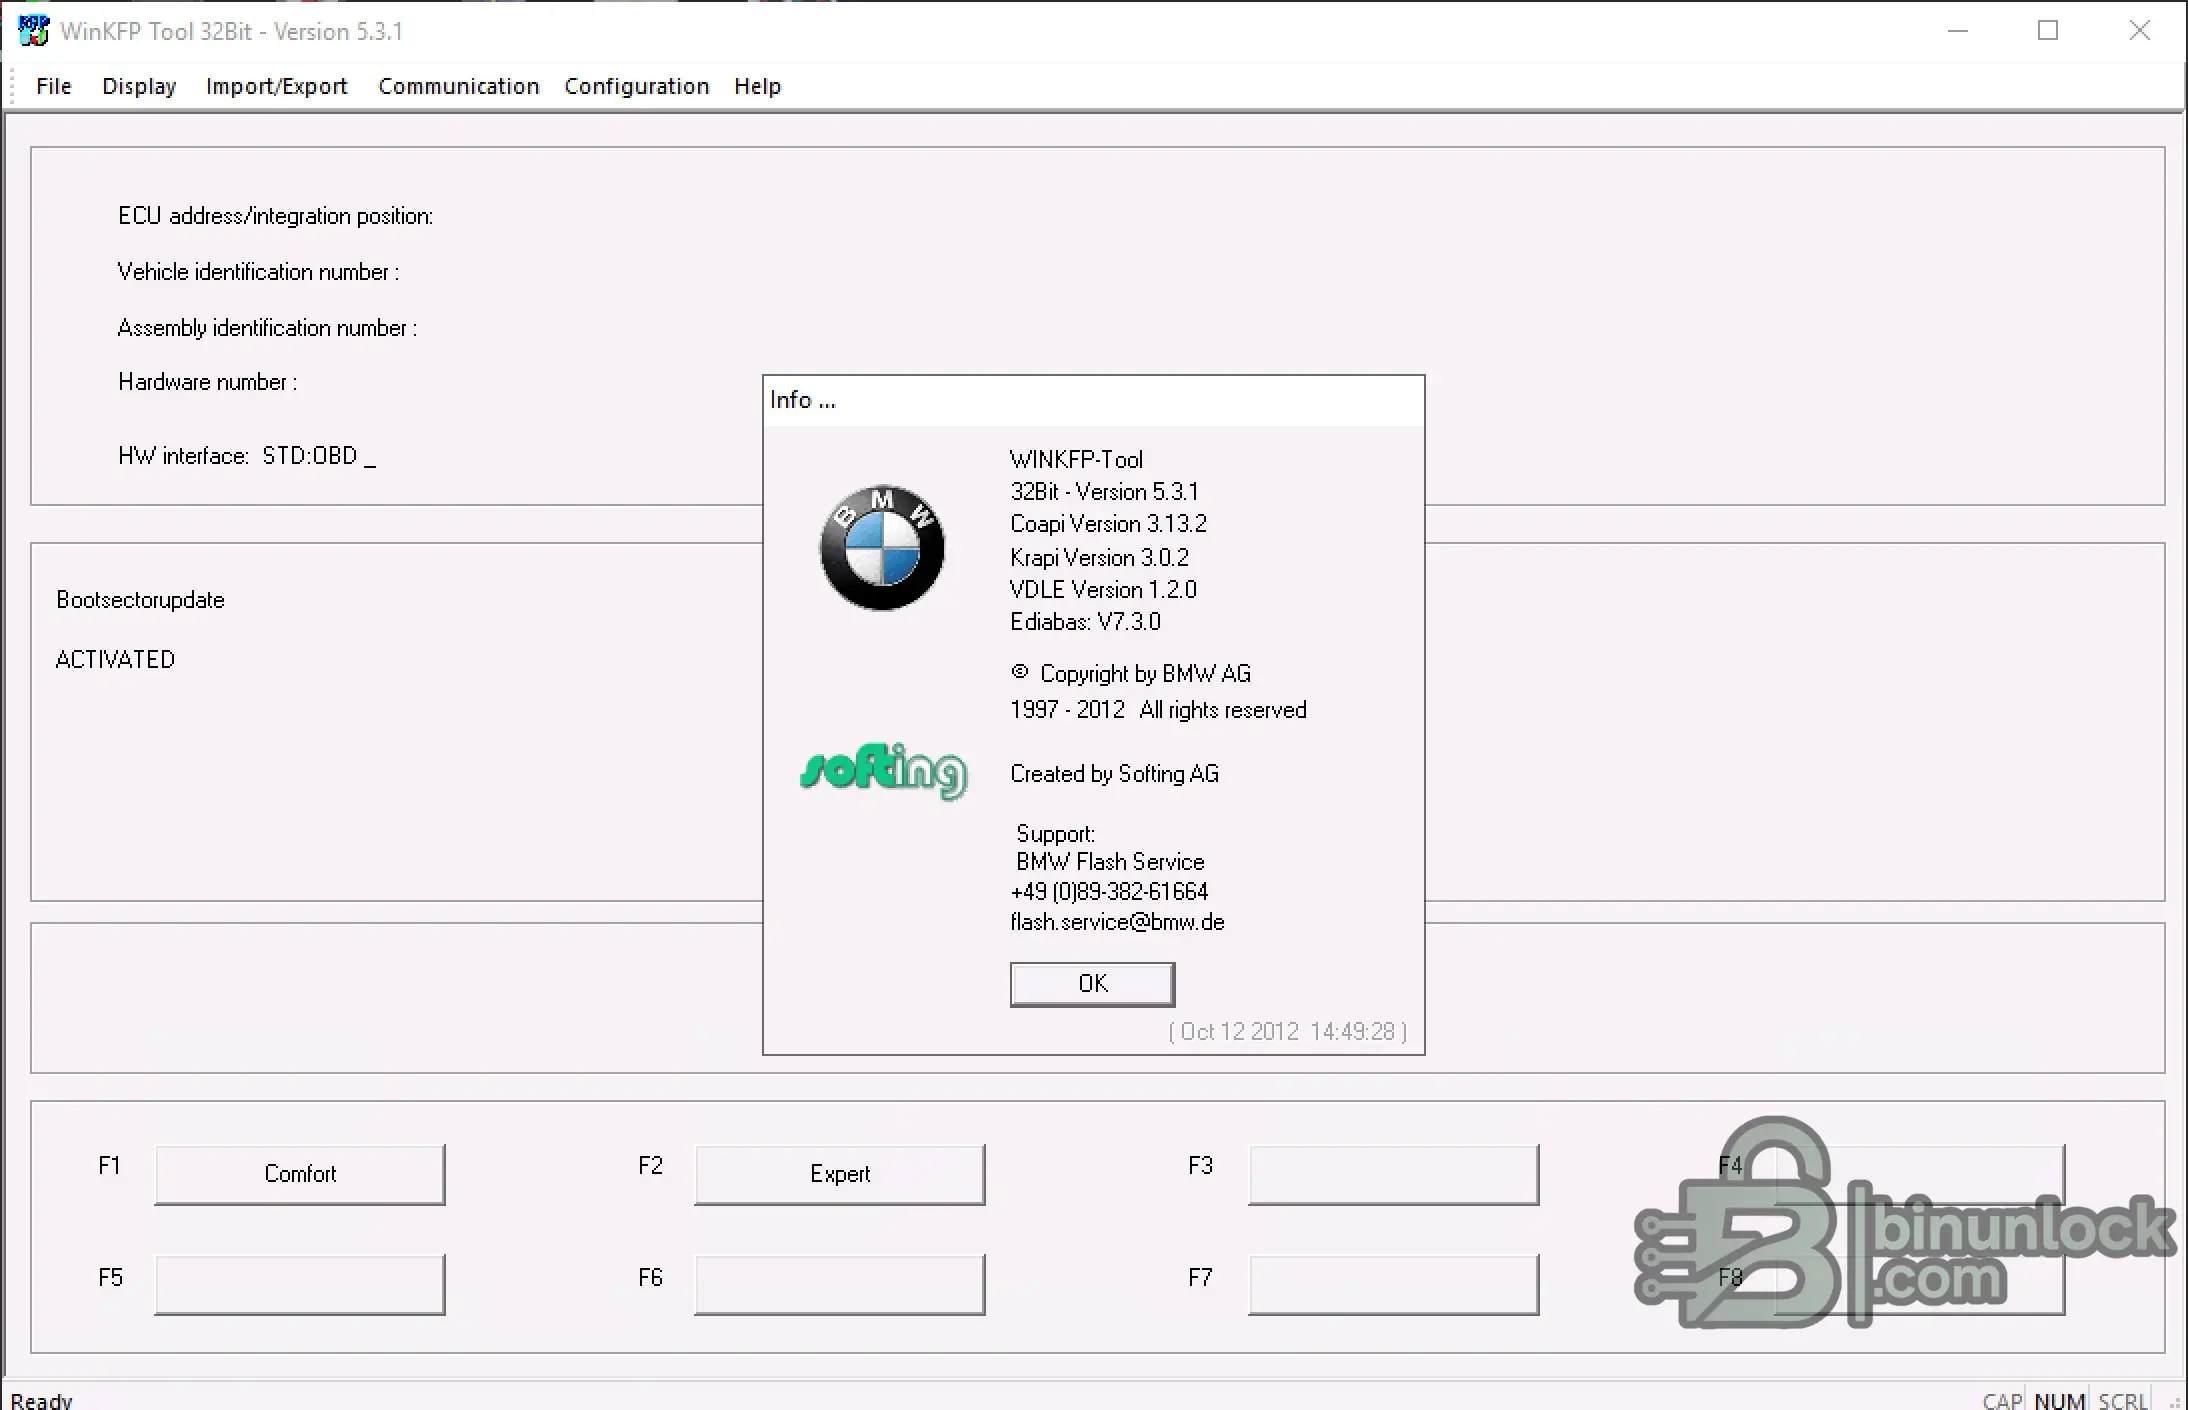The width and height of the screenshot is (2188, 1410).
Task: Open the Import/Export menu
Action: [x=277, y=86]
